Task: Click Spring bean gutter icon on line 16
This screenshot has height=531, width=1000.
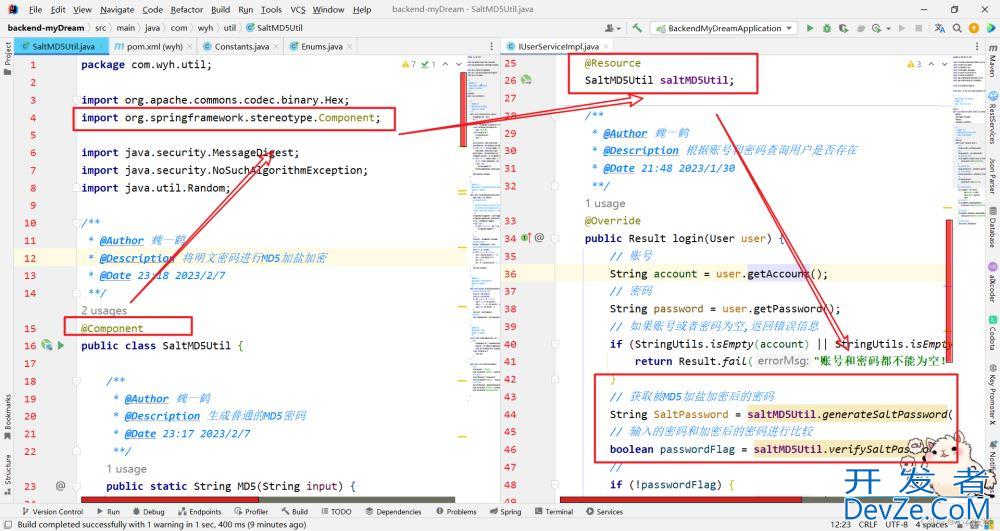Action: [47, 346]
